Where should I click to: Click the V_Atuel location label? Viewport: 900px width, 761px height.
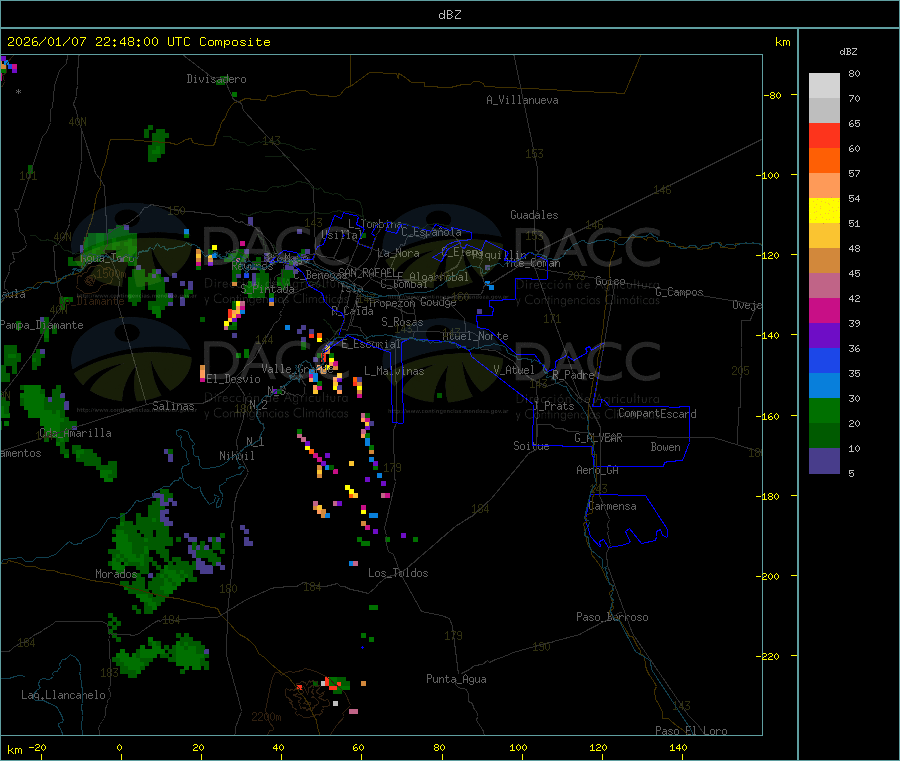point(514,370)
